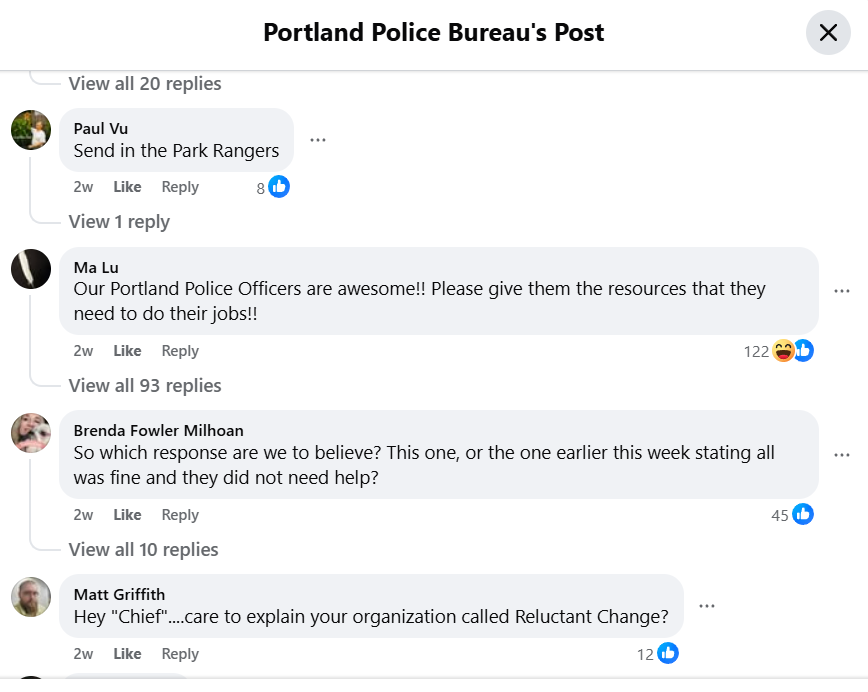This screenshot has height=692, width=868.
Task: Expand all 10 replies under Brenda's comment
Action: click(x=142, y=549)
